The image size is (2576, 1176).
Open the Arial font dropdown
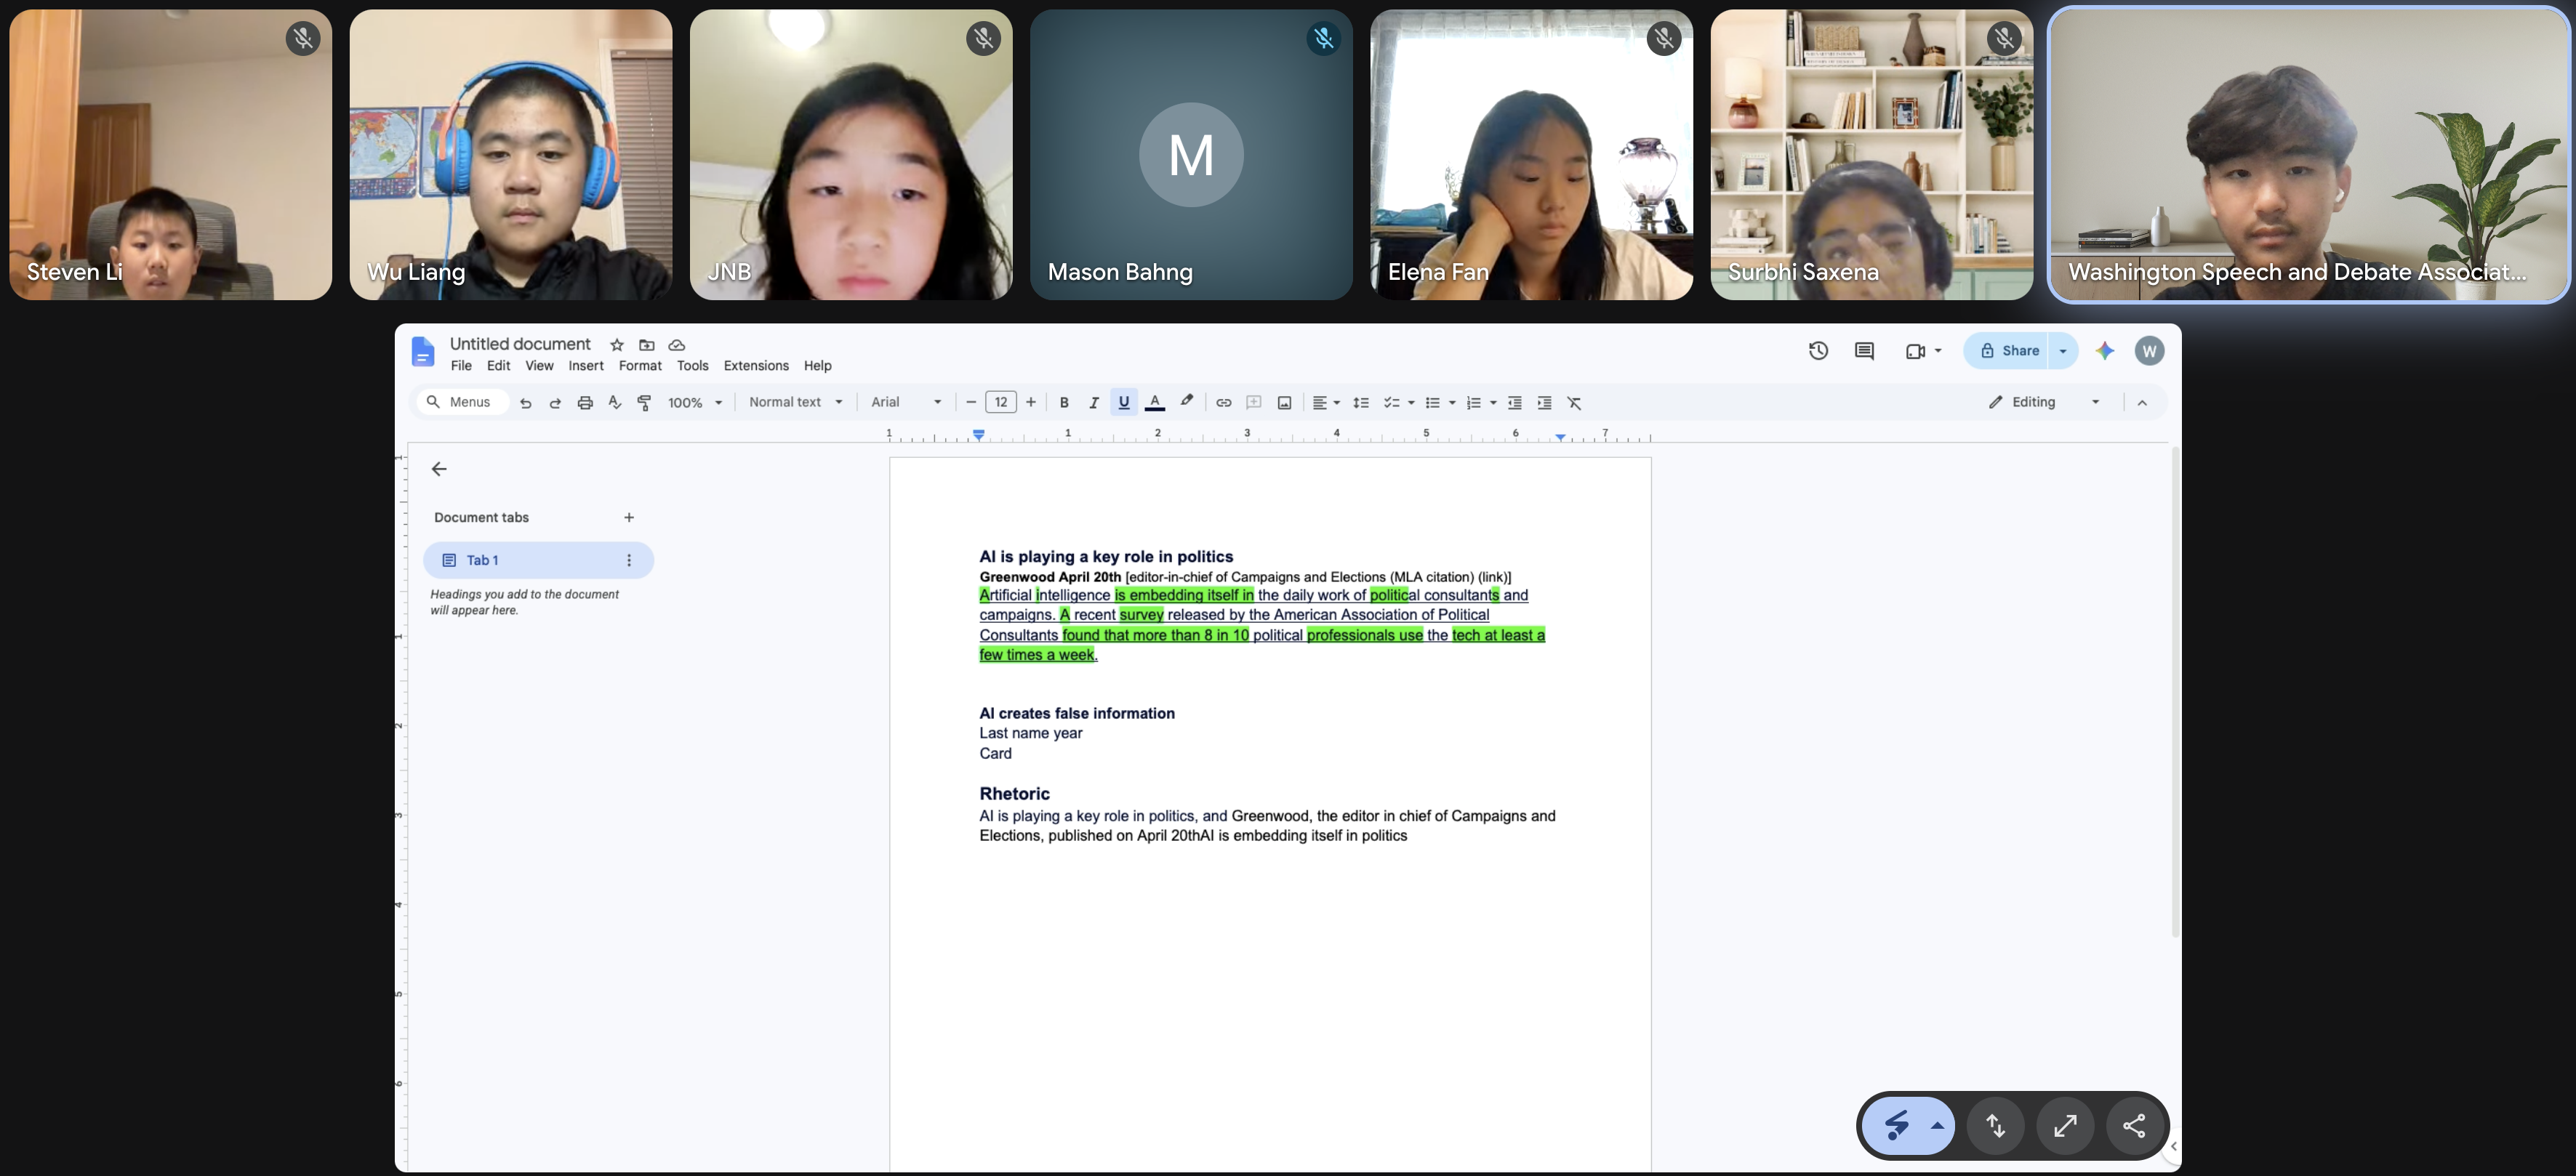coord(906,403)
